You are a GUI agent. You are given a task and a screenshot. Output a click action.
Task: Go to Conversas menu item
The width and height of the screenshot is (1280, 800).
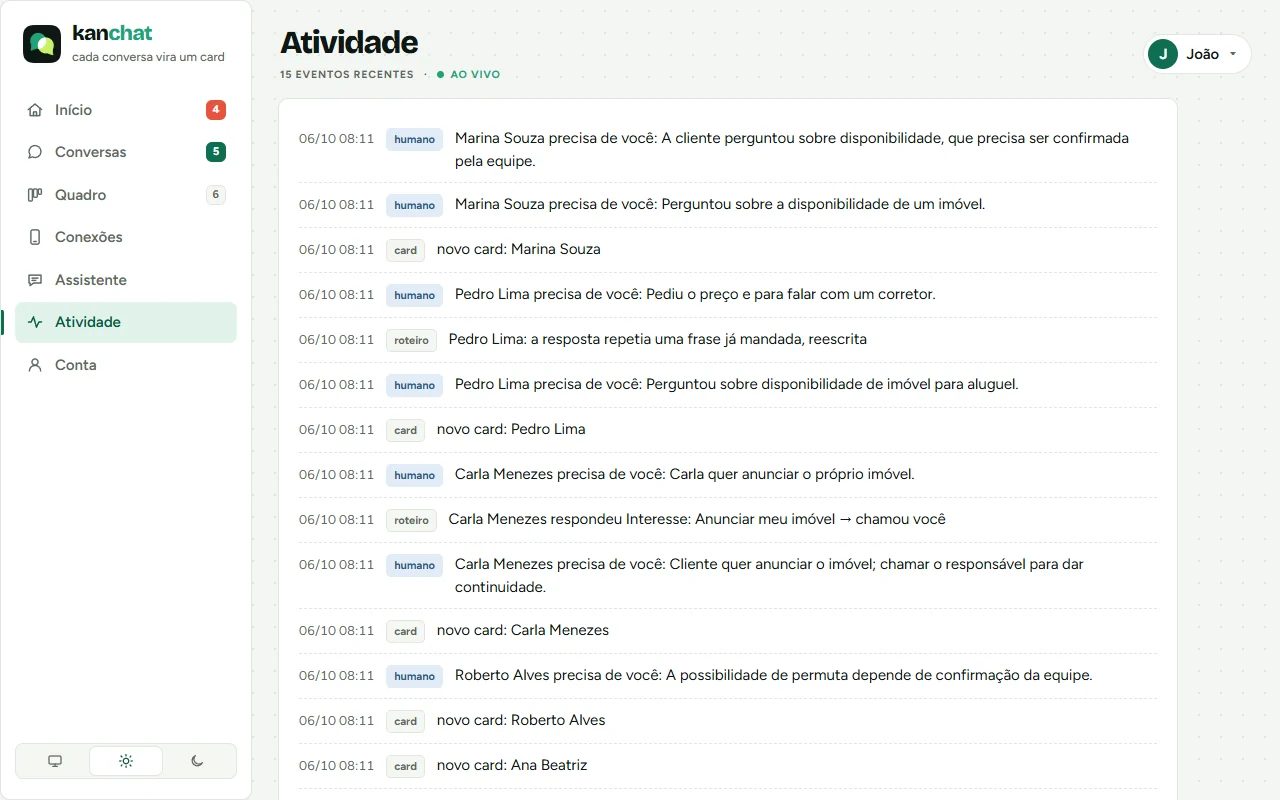click(x=126, y=152)
